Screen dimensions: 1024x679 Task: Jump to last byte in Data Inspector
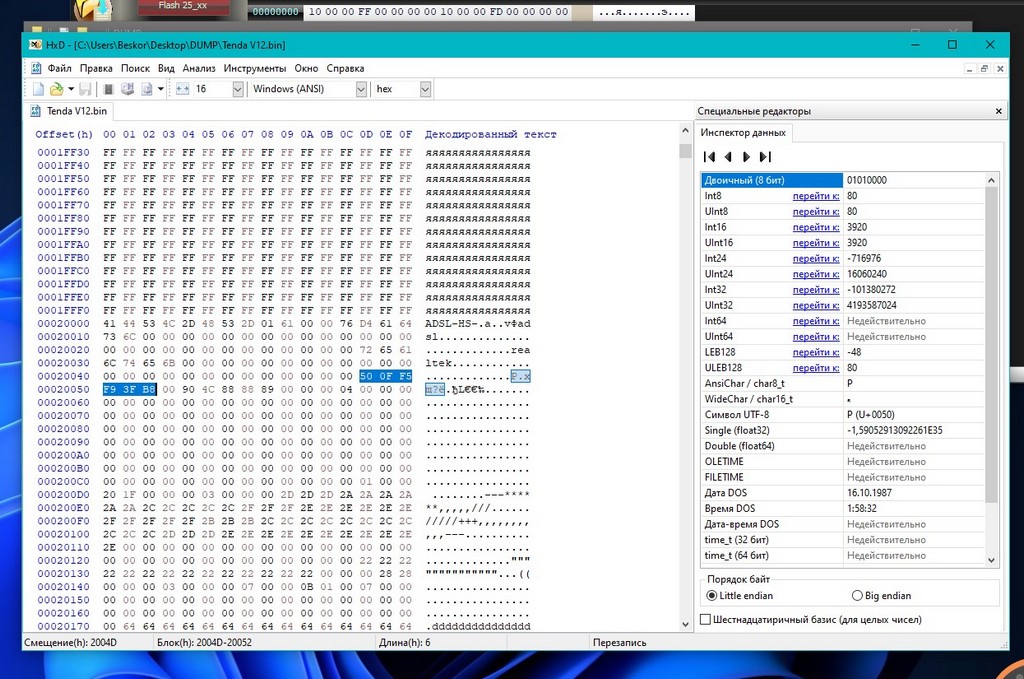(x=765, y=157)
